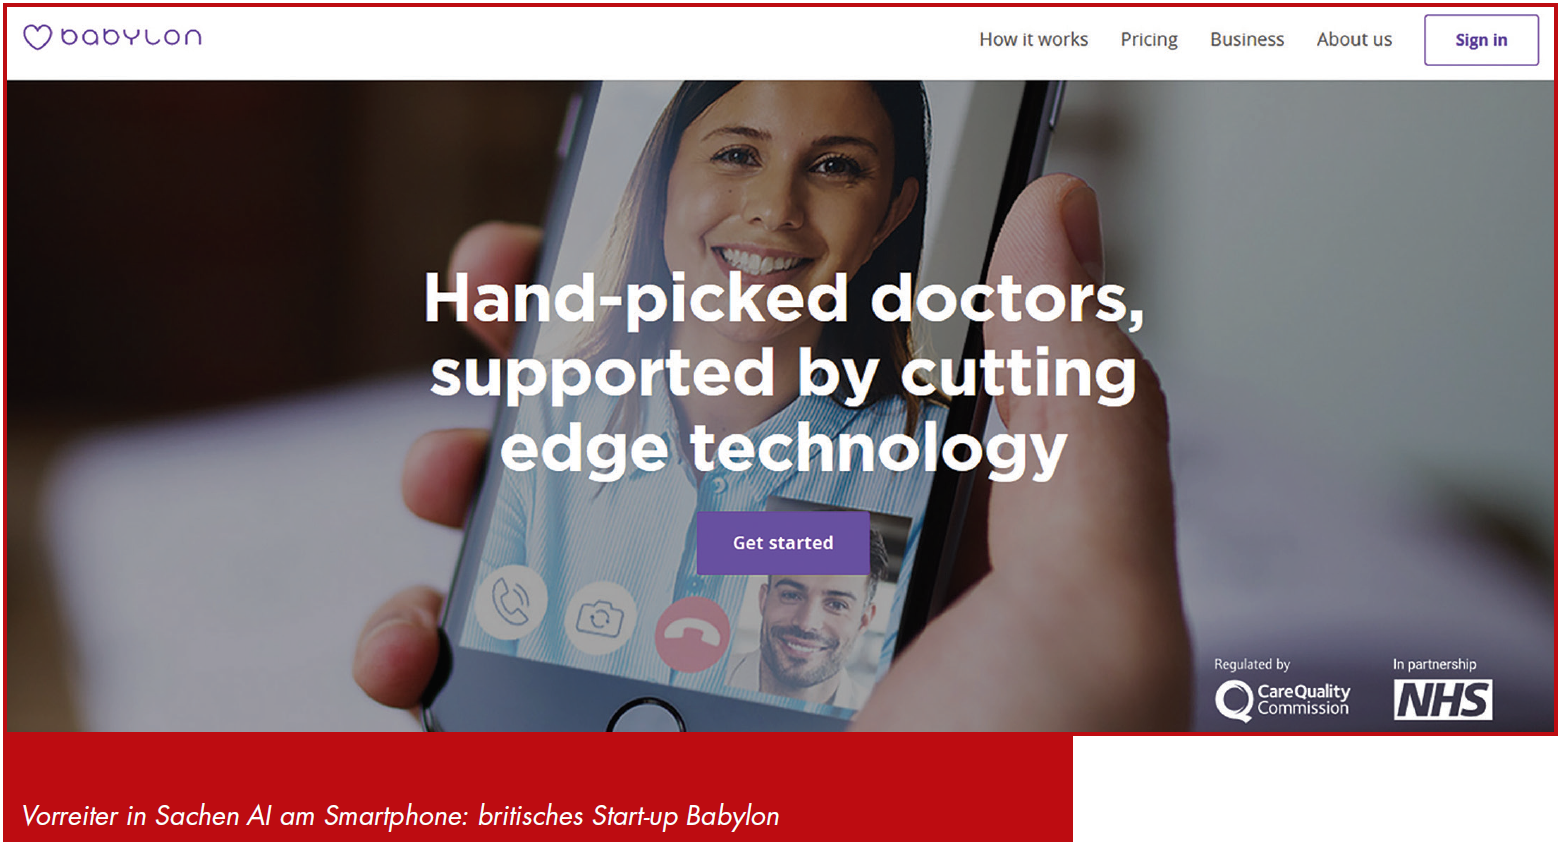
Task: Click the purple Get started button
Action: (x=783, y=543)
